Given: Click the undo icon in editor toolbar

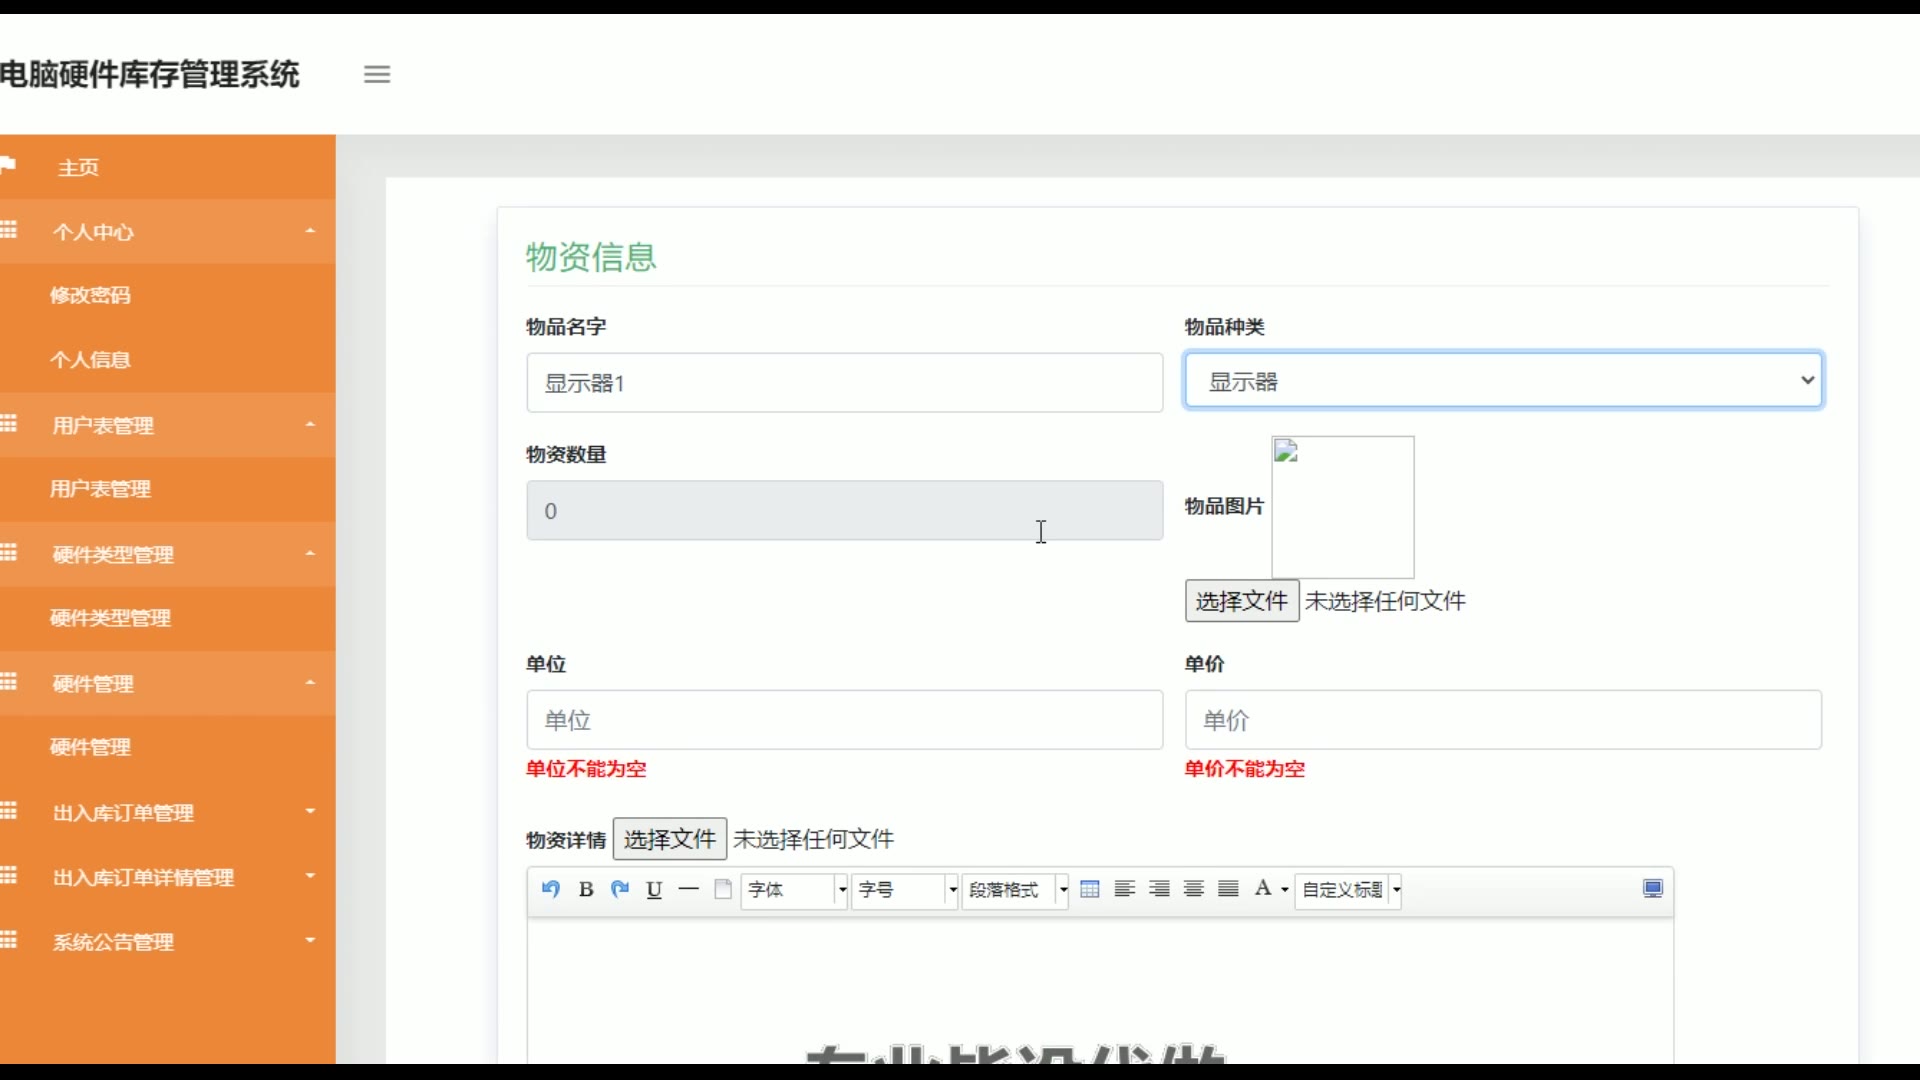Looking at the screenshot, I should (x=551, y=889).
